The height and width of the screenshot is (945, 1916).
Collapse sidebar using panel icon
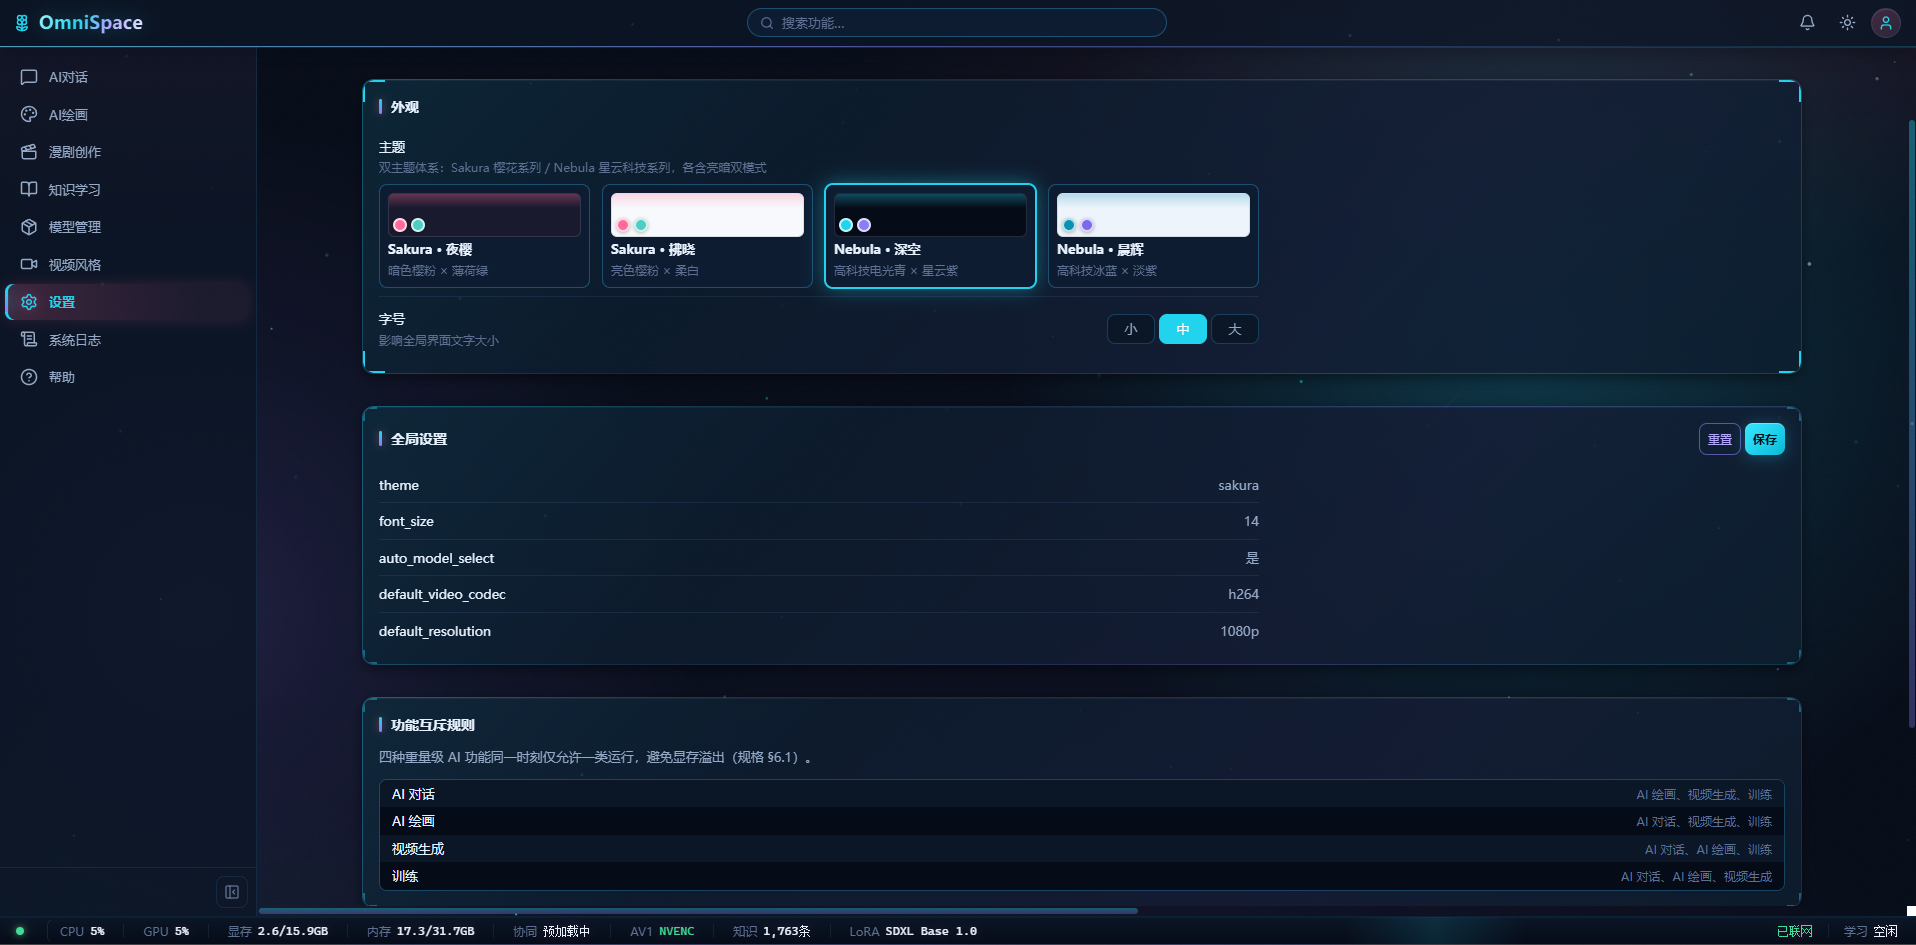pos(232,892)
